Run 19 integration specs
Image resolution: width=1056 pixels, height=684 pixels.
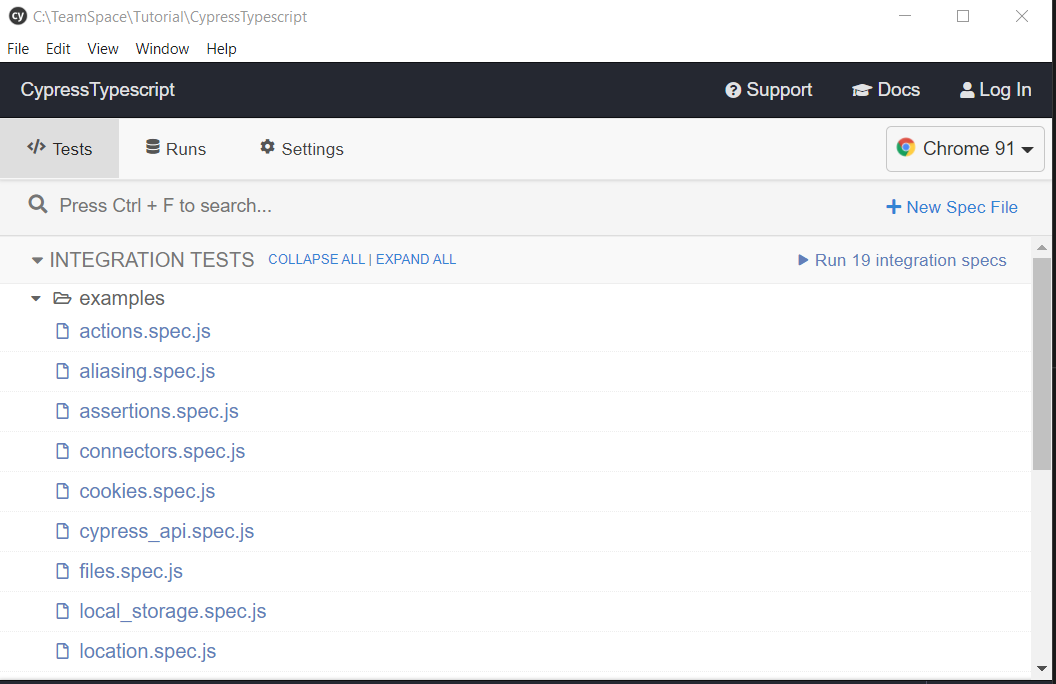(902, 260)
